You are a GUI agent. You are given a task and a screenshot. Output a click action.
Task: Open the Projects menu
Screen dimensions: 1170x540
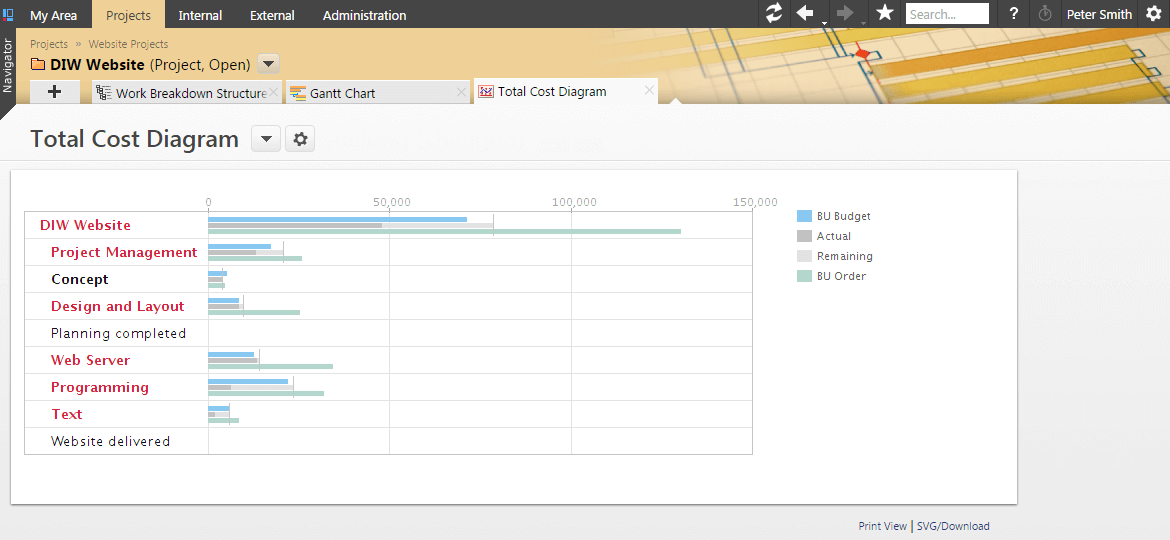click(x=128, y=15)
